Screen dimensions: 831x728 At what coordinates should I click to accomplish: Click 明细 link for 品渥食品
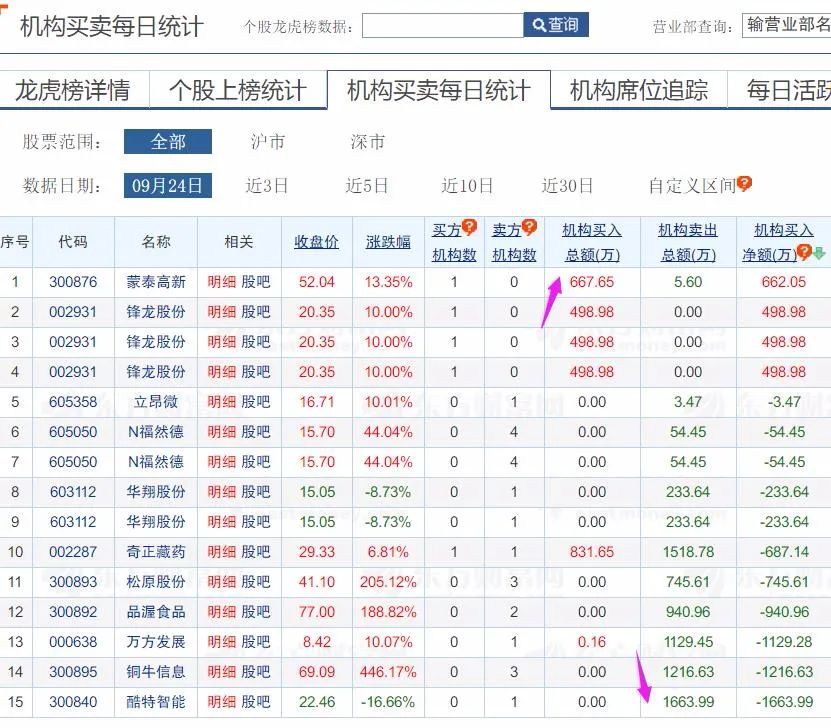222,612
